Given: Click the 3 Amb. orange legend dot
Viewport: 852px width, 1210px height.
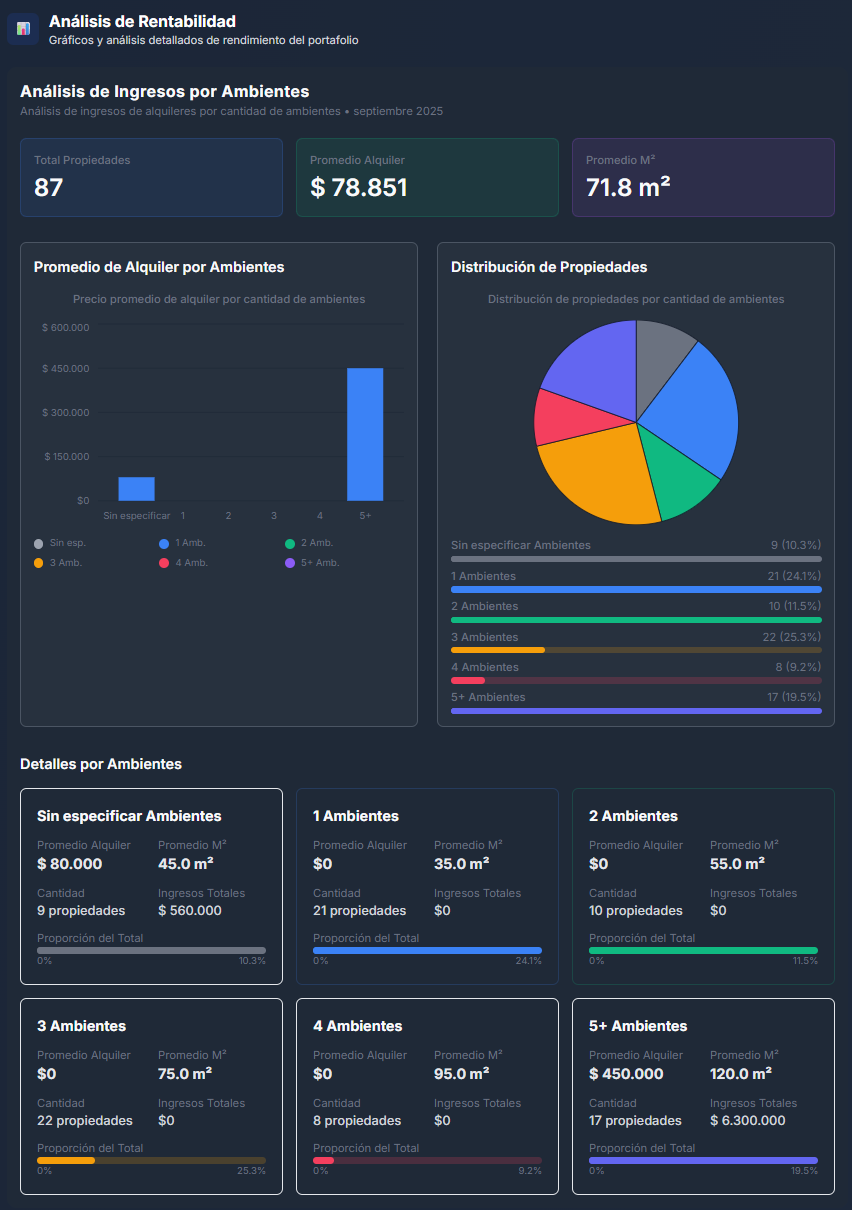Looking at the screenshot, I should click(39, 563).
